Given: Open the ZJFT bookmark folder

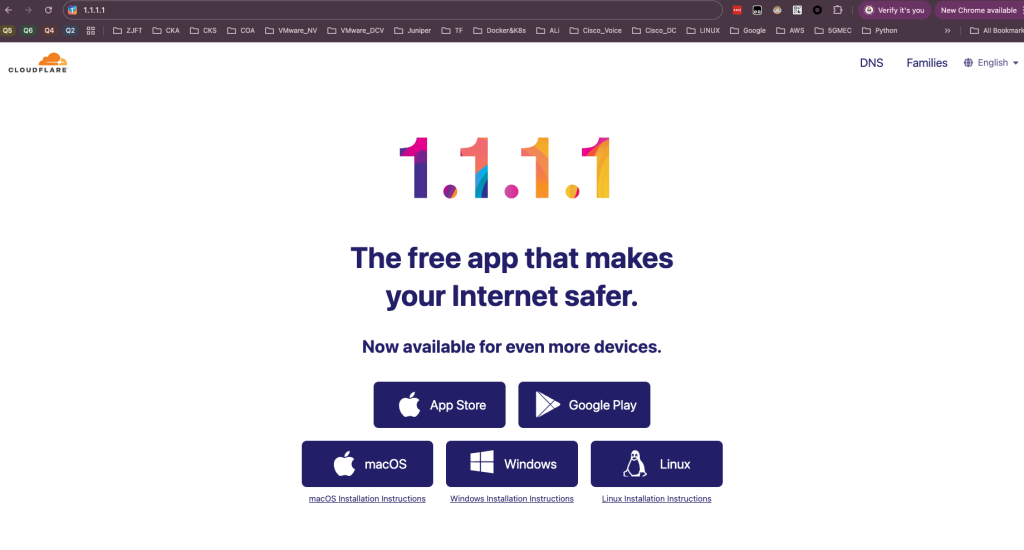Looking at the screenshot, I should click(127, 31).
